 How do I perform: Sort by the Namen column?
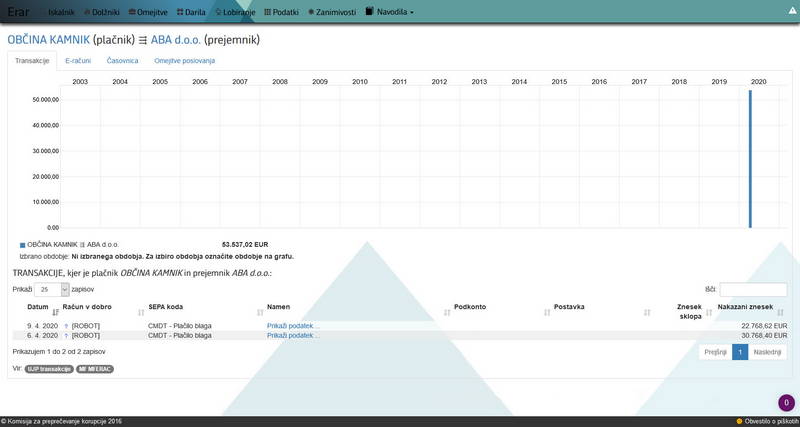pos(279,307)
